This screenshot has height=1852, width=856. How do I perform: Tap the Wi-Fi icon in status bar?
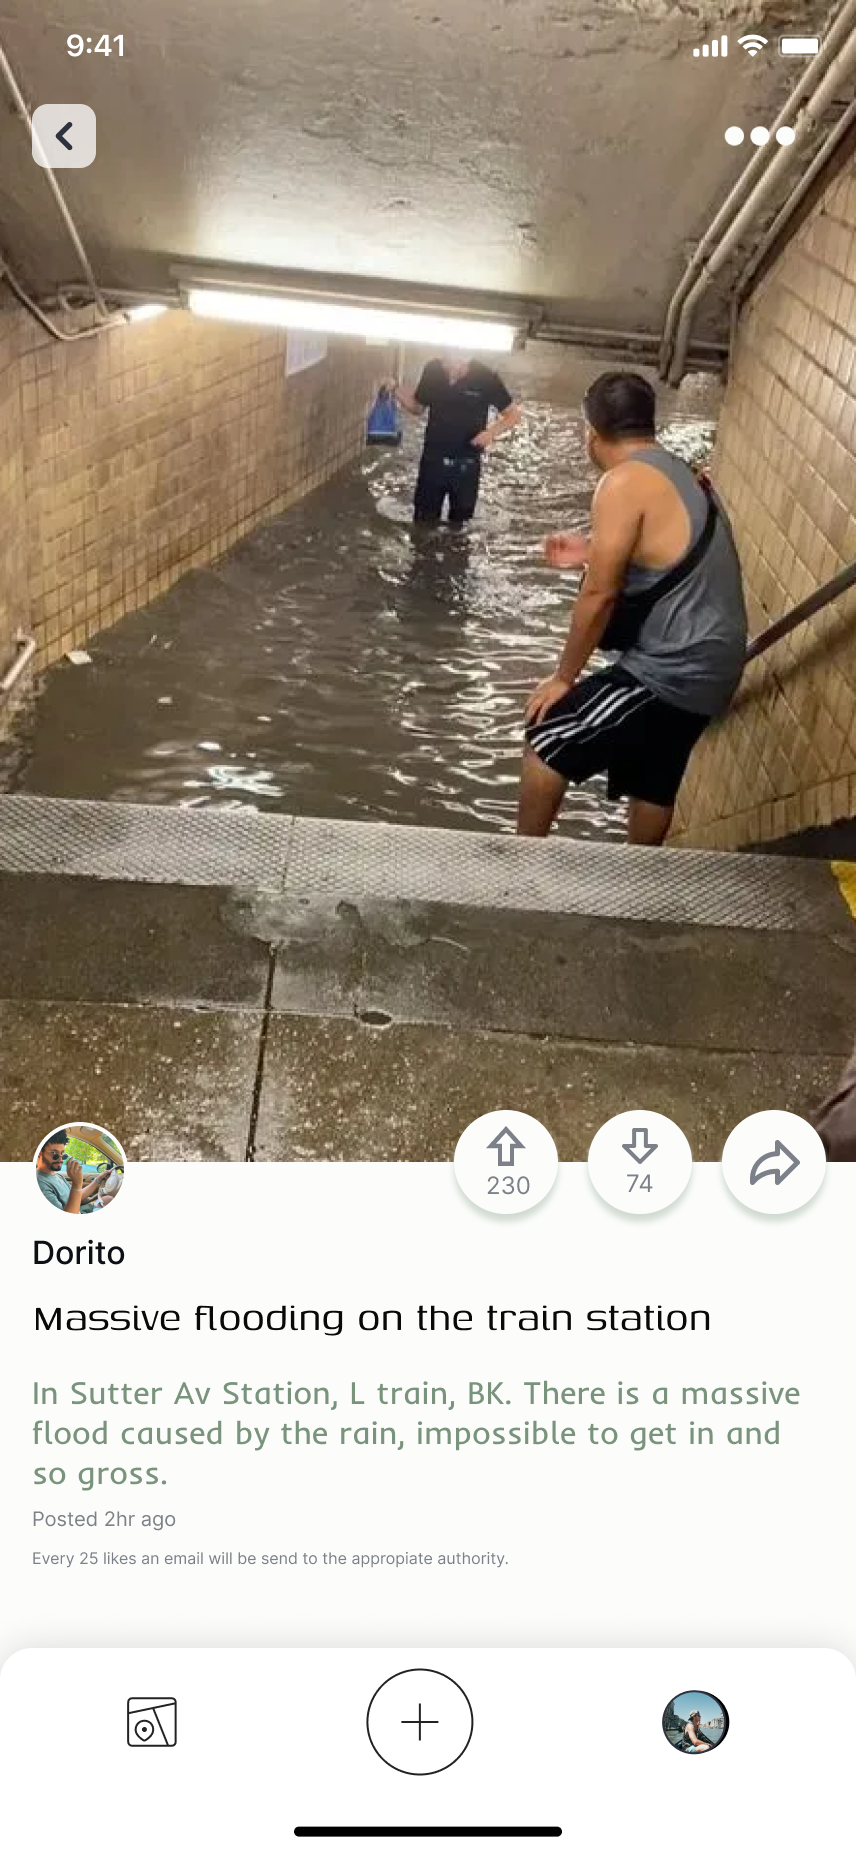coord(753,45)
